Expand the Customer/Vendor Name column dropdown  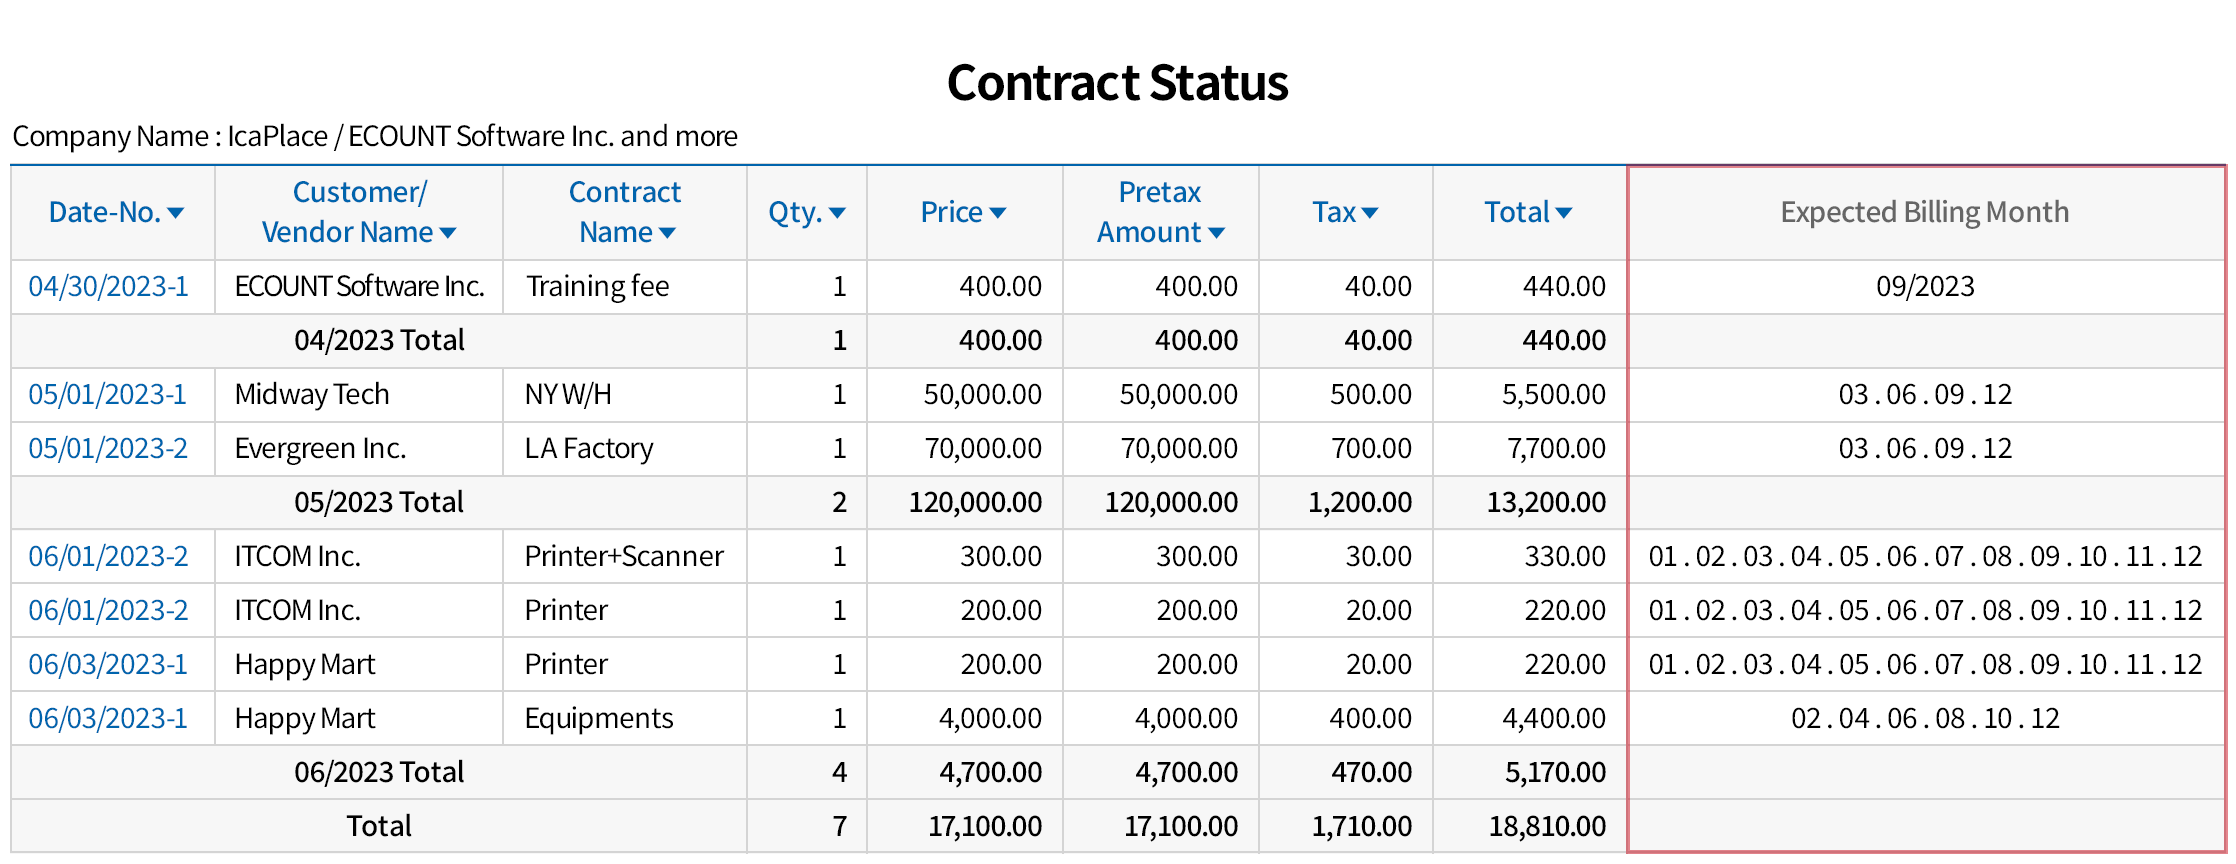448,233
